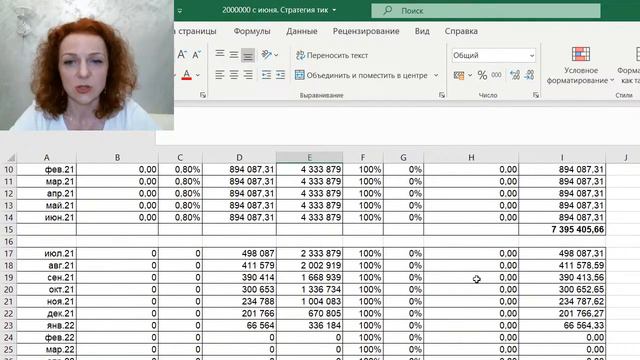
Task: Open the text orientation tool
Action: (x=267, y=55)
